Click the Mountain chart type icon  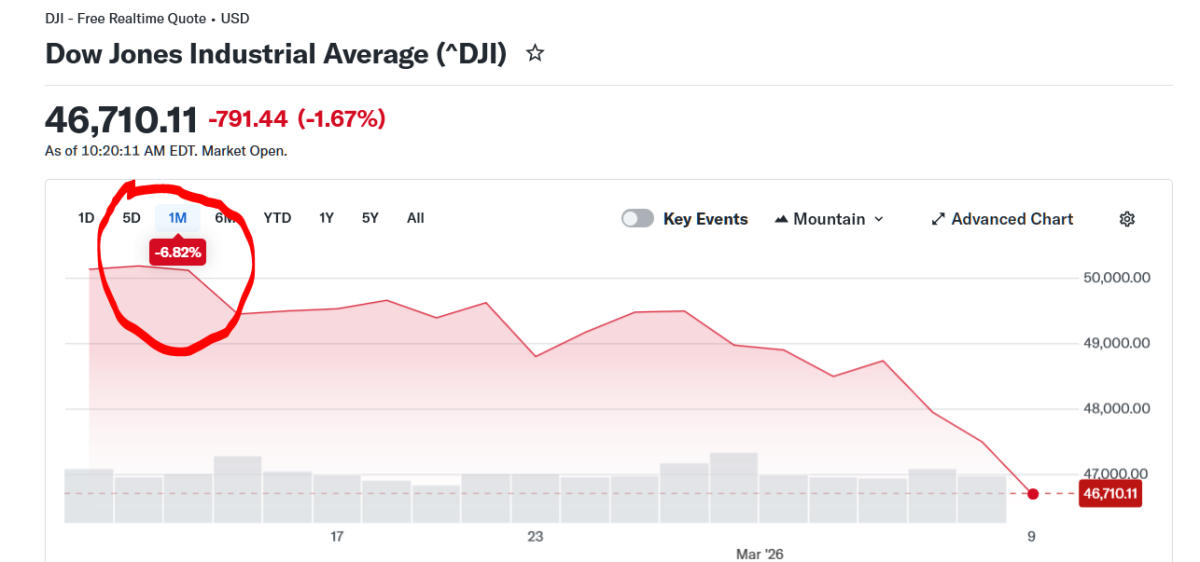pos(782,219)
